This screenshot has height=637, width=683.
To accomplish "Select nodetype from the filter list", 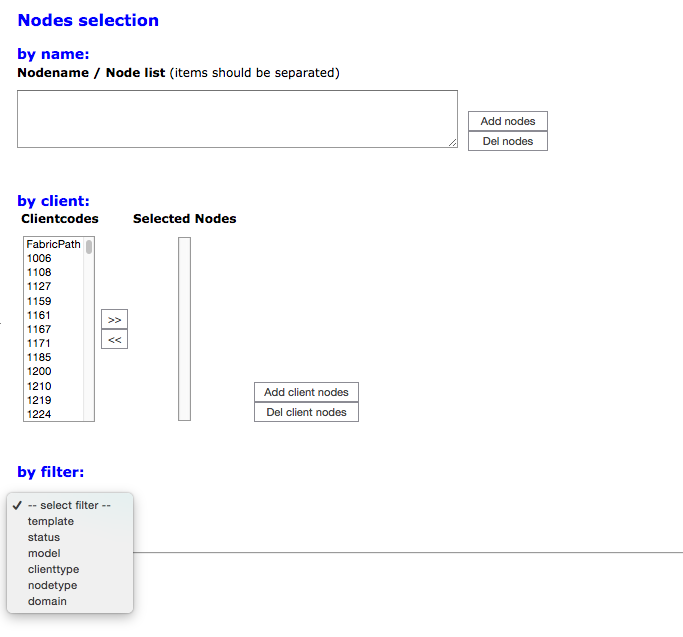I will tap(52, 585).
